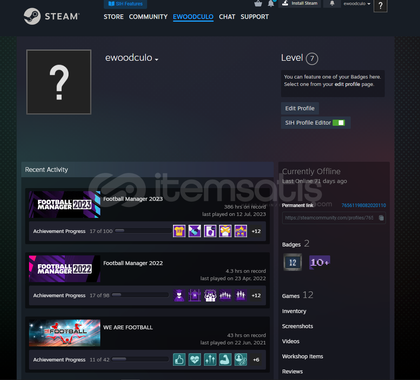Show the +12 more achievements for Football Manager 2023

tap(256, 231)
